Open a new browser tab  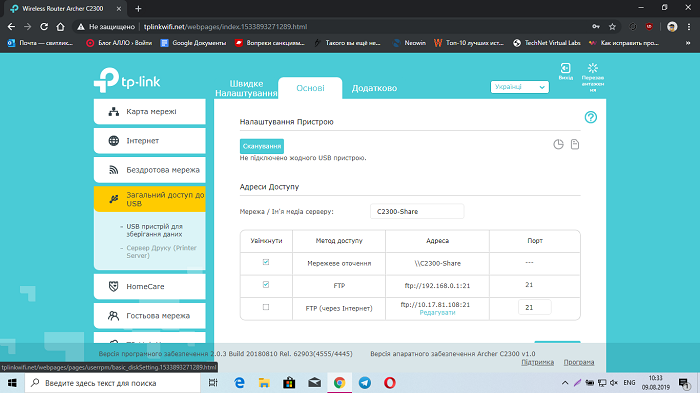(x=138, y=8)
